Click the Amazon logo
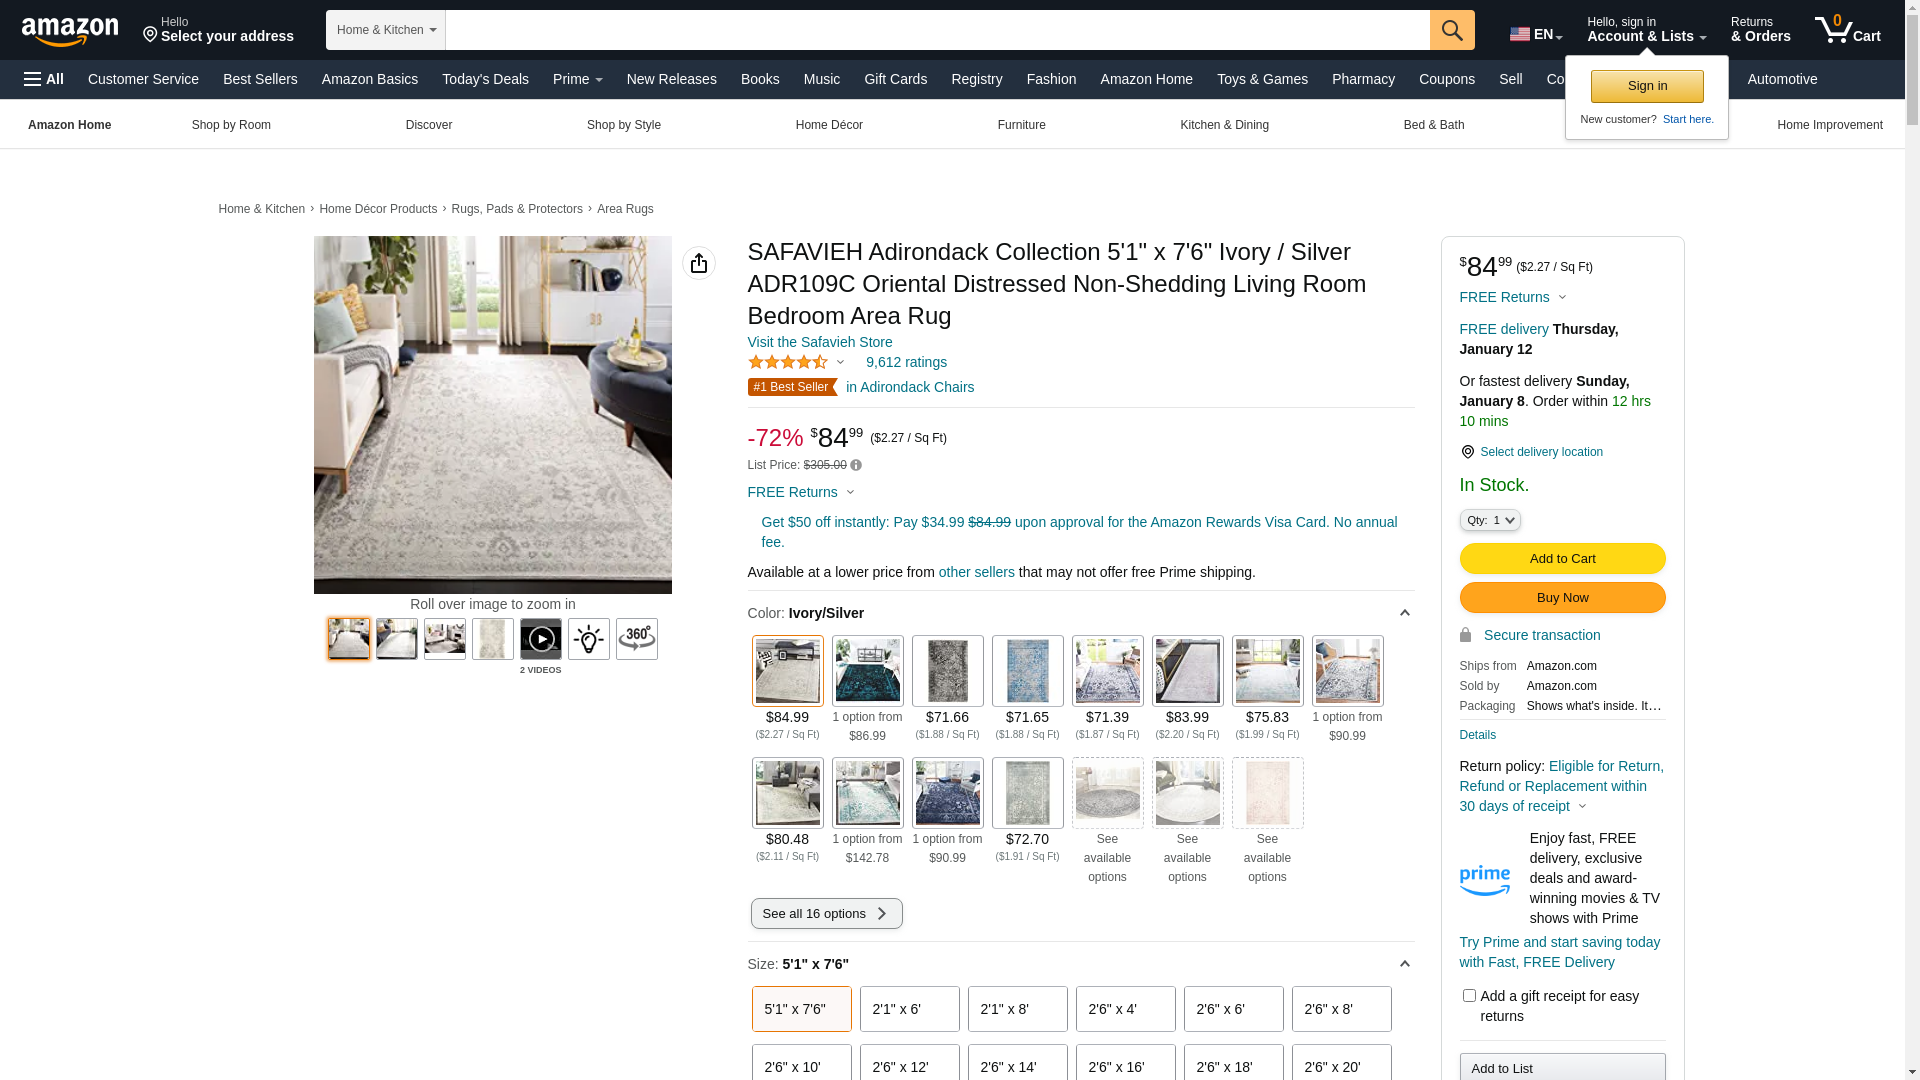The height and width of the screenshot is (1080, 1920). [x=70, y=32]
